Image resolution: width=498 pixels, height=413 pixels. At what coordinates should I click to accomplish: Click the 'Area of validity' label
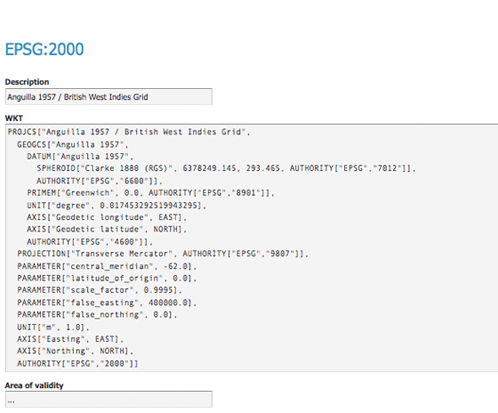coord(34,385)
